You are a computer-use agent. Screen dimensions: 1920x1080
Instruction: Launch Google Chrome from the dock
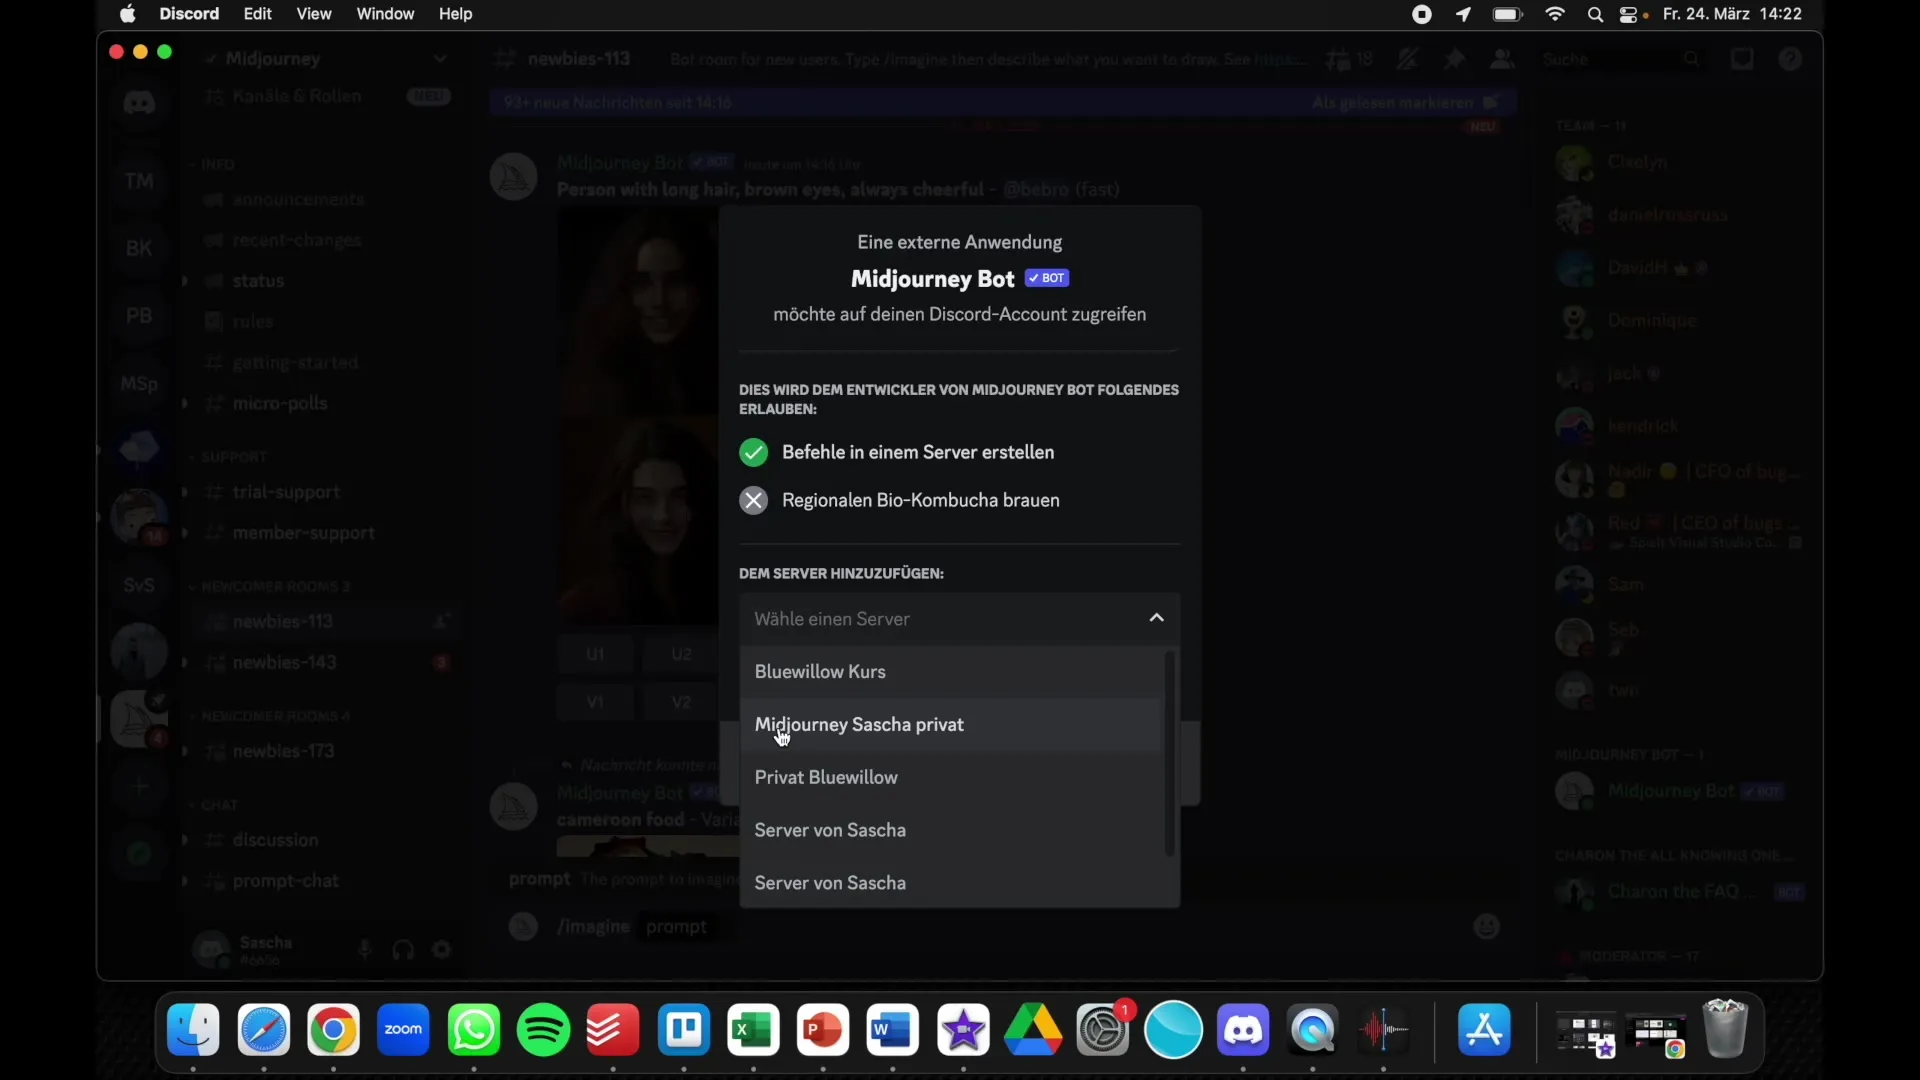334,1030
